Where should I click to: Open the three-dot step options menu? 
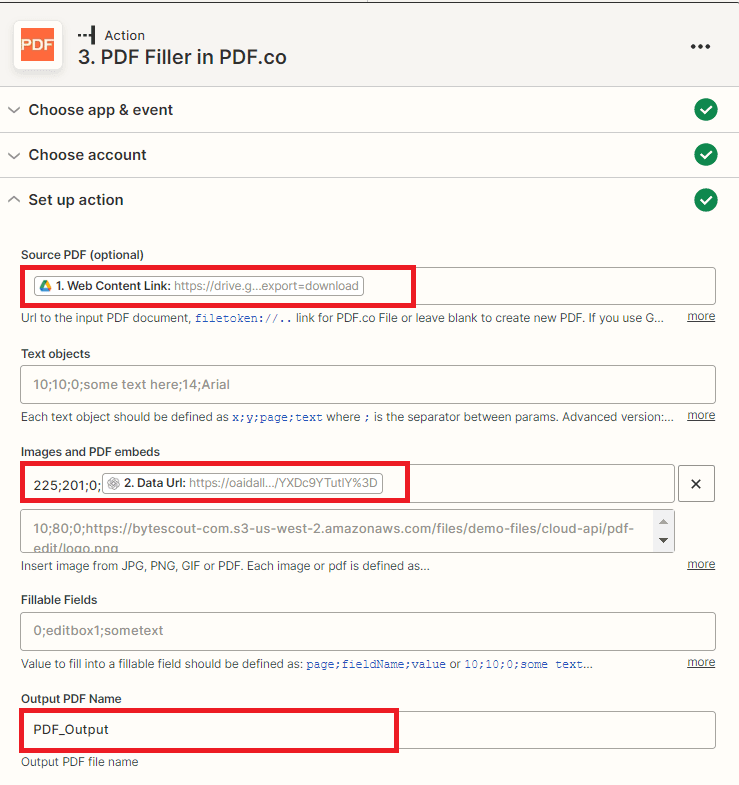click(700, 46)
